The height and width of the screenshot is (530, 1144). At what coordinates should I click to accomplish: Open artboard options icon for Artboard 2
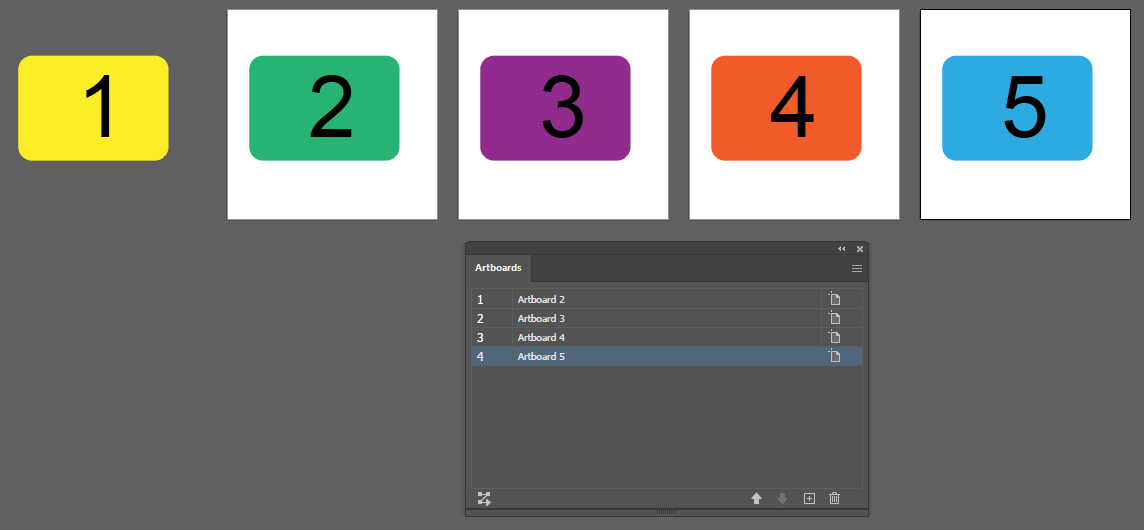[834, 299]
